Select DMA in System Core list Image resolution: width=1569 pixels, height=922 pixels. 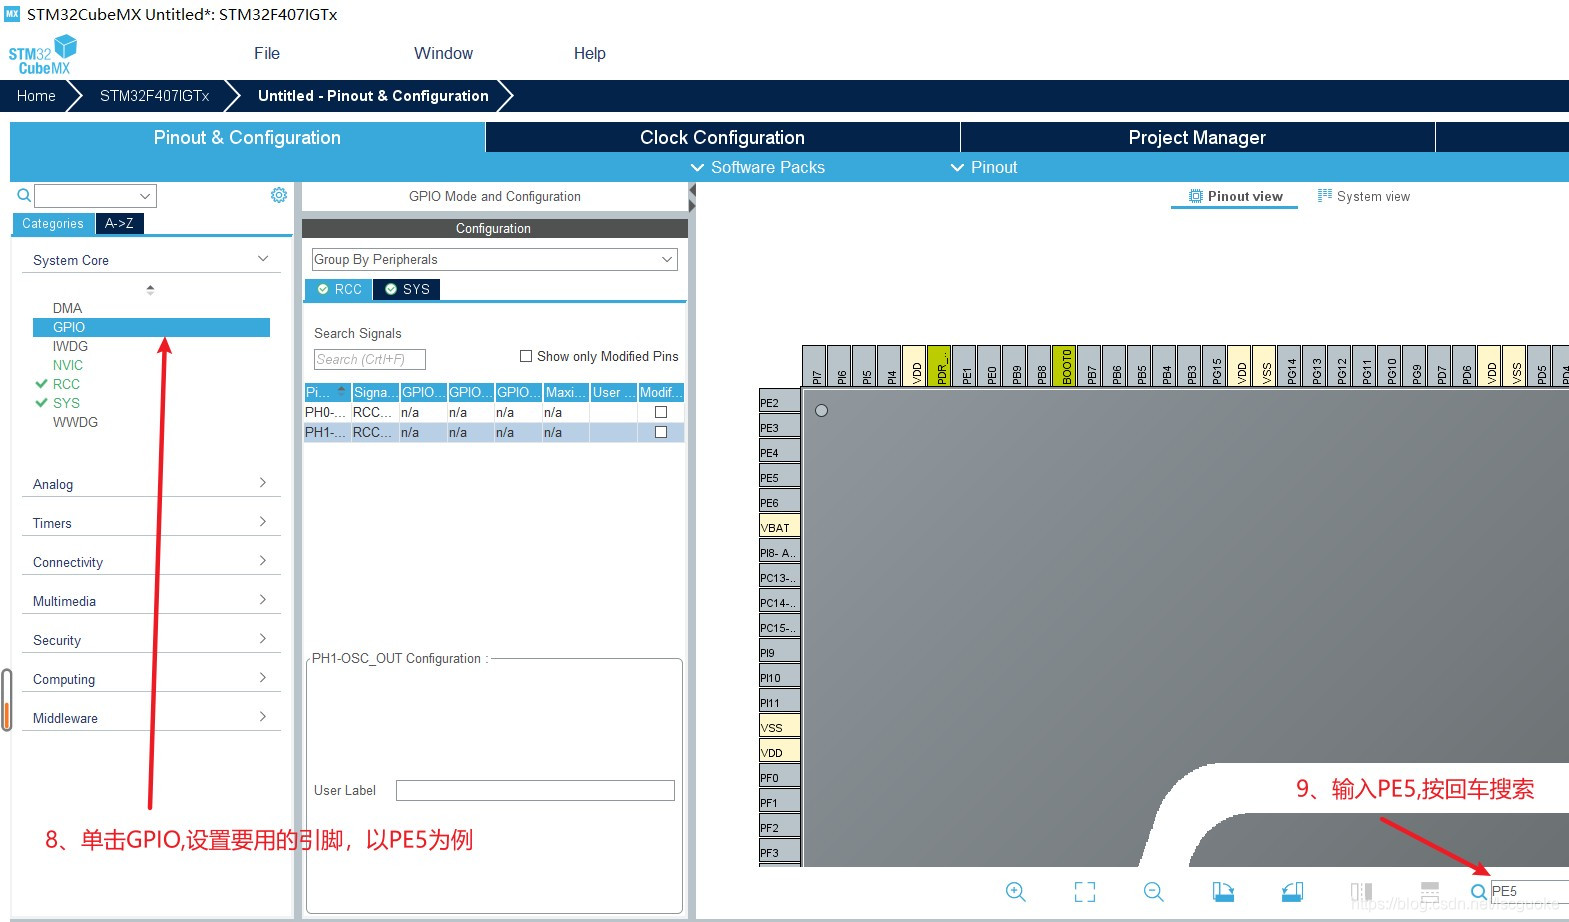(x=67, y=308)
